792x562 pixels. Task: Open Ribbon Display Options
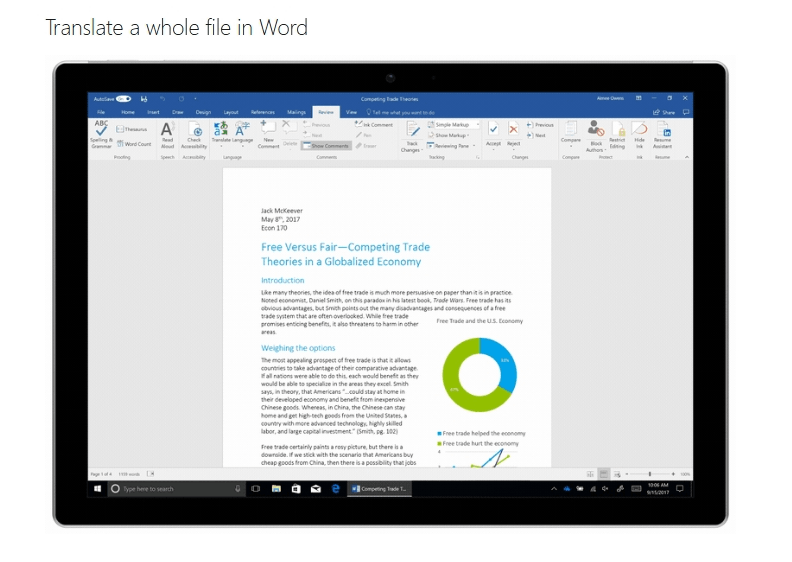638,98
